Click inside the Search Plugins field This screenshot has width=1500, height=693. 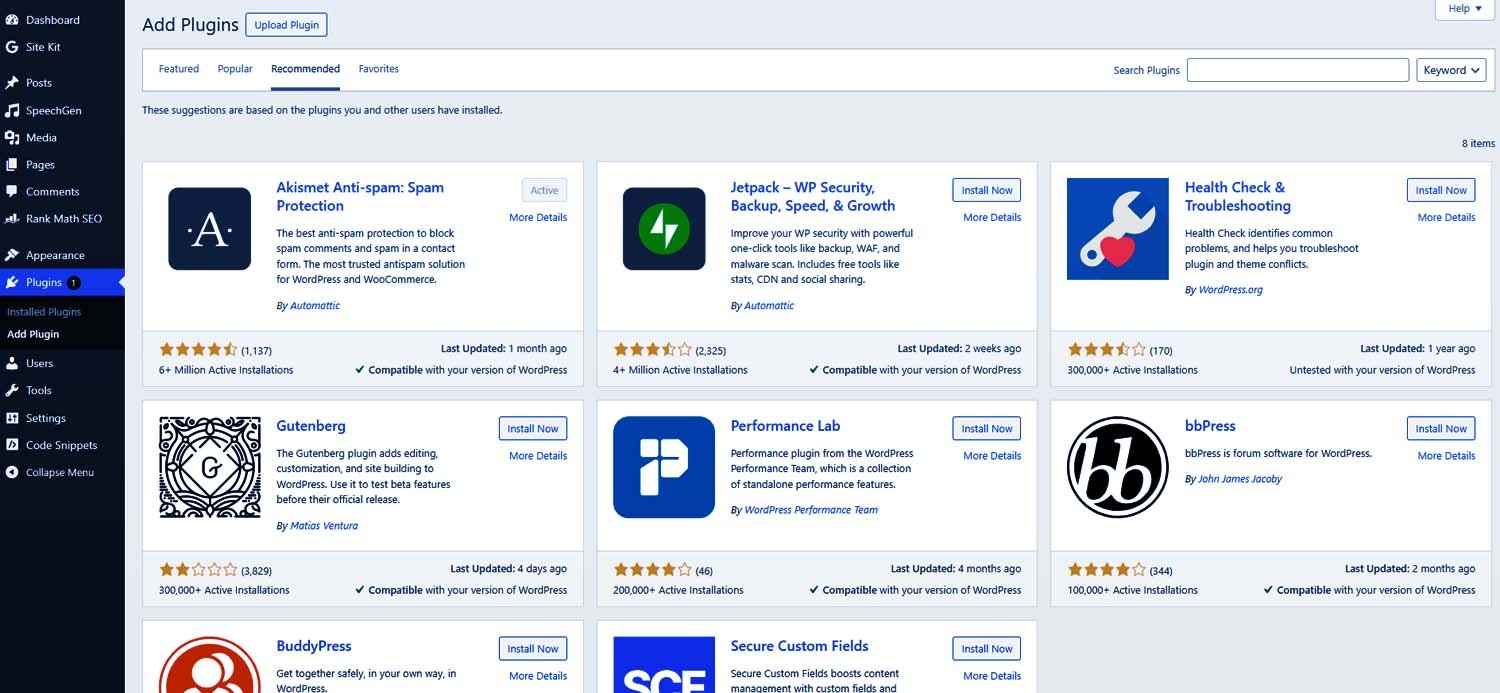coord(1297,70)
